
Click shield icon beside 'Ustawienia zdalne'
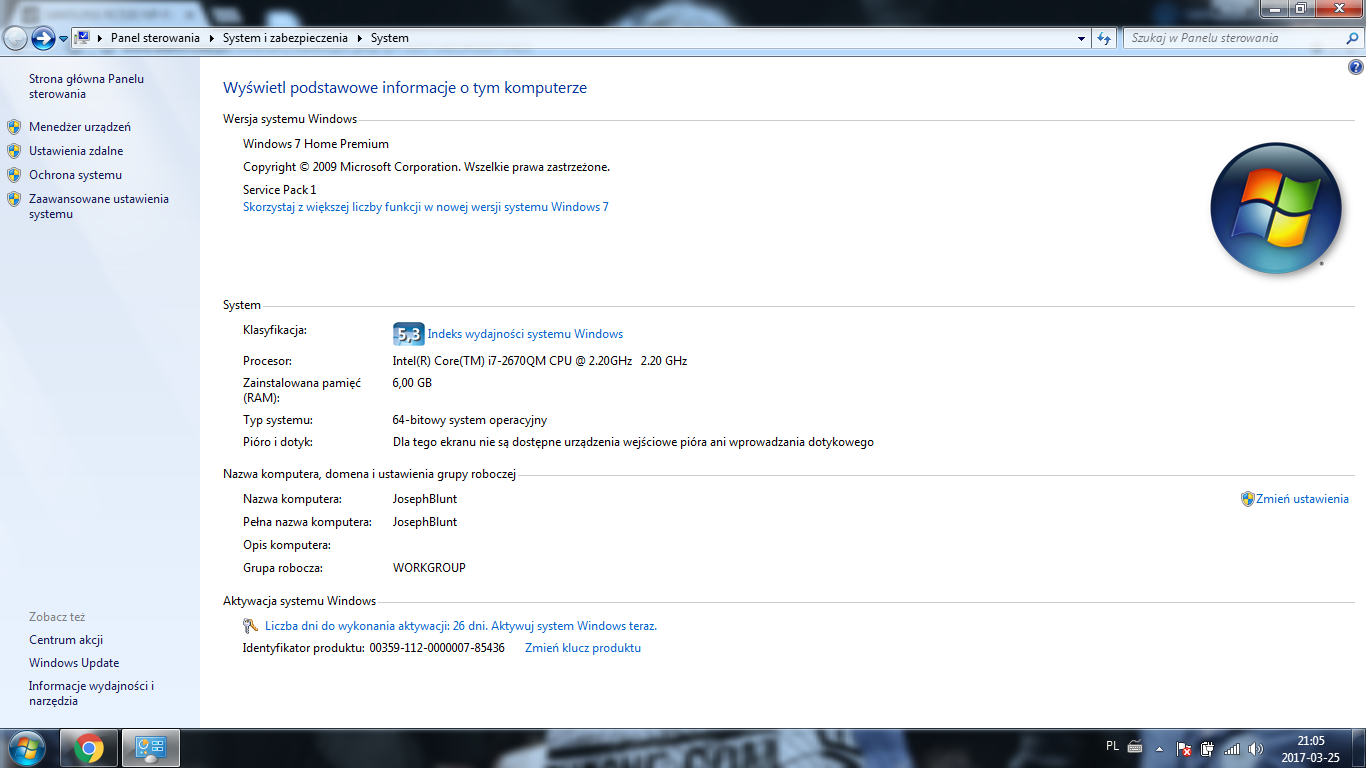pos(14,151)
